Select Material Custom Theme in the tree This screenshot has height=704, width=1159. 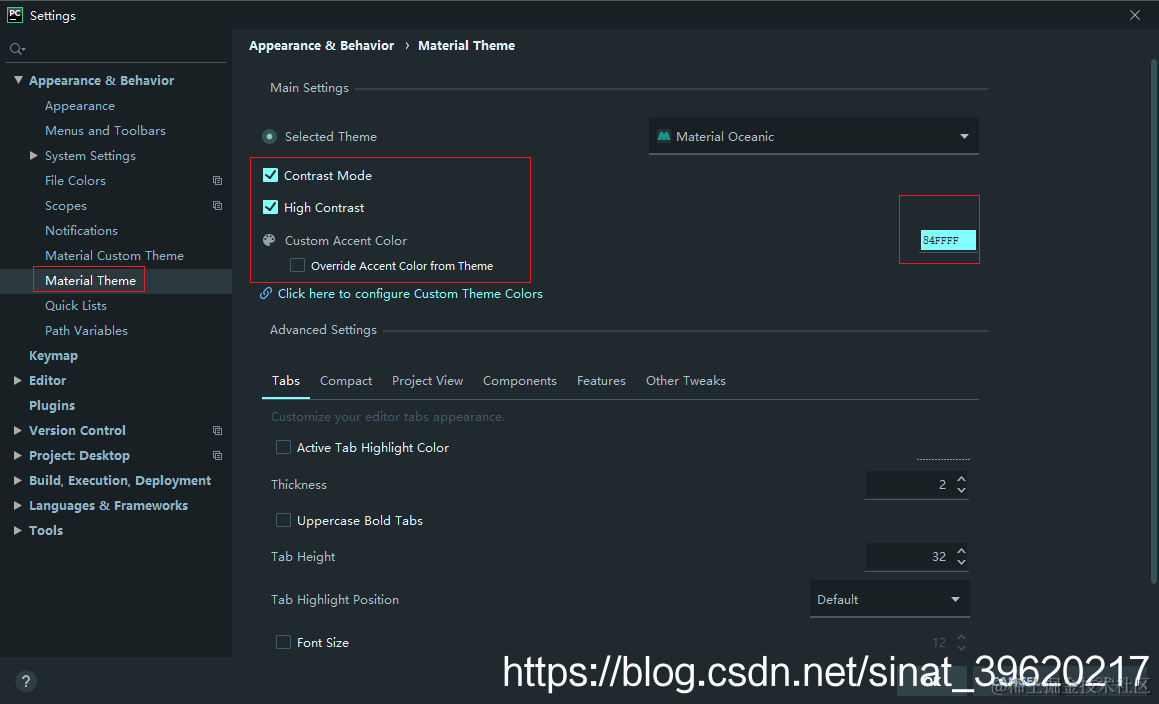click(x=115, y=256)
